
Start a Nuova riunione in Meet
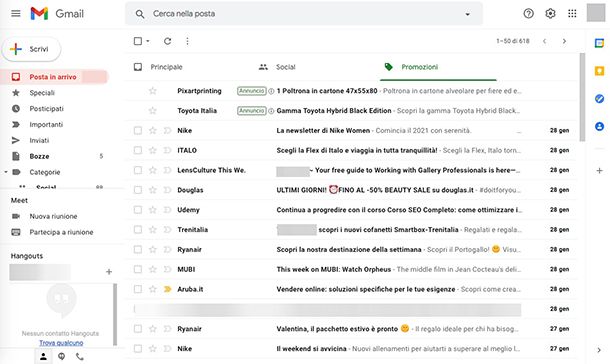coord(54,216)
